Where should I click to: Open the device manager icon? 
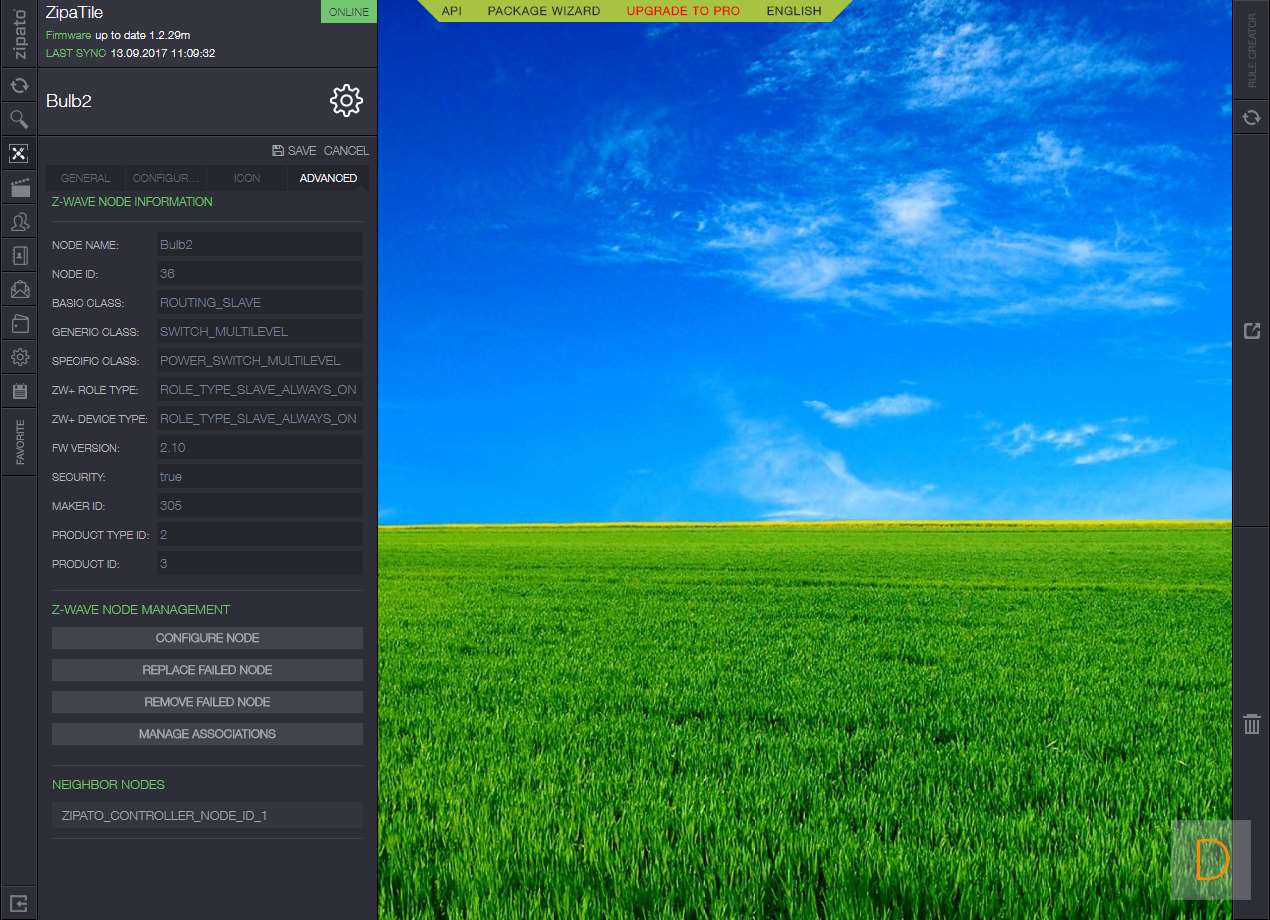18,153
